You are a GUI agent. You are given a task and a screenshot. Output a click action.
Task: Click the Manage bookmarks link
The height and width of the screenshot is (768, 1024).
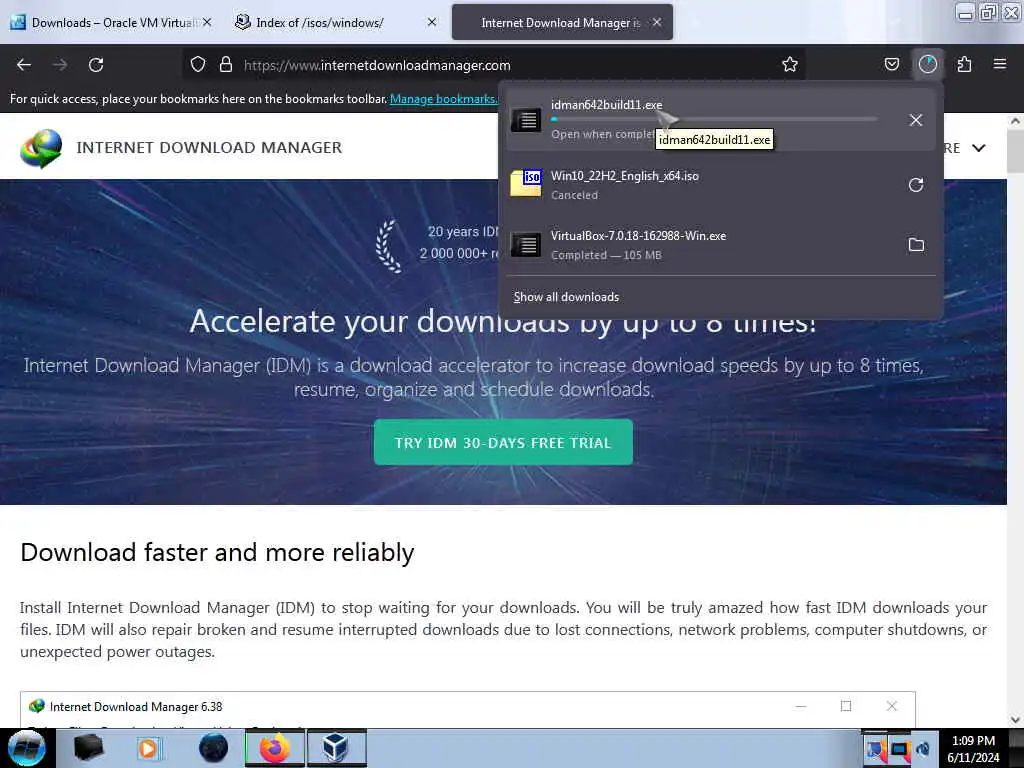(443, 99)
